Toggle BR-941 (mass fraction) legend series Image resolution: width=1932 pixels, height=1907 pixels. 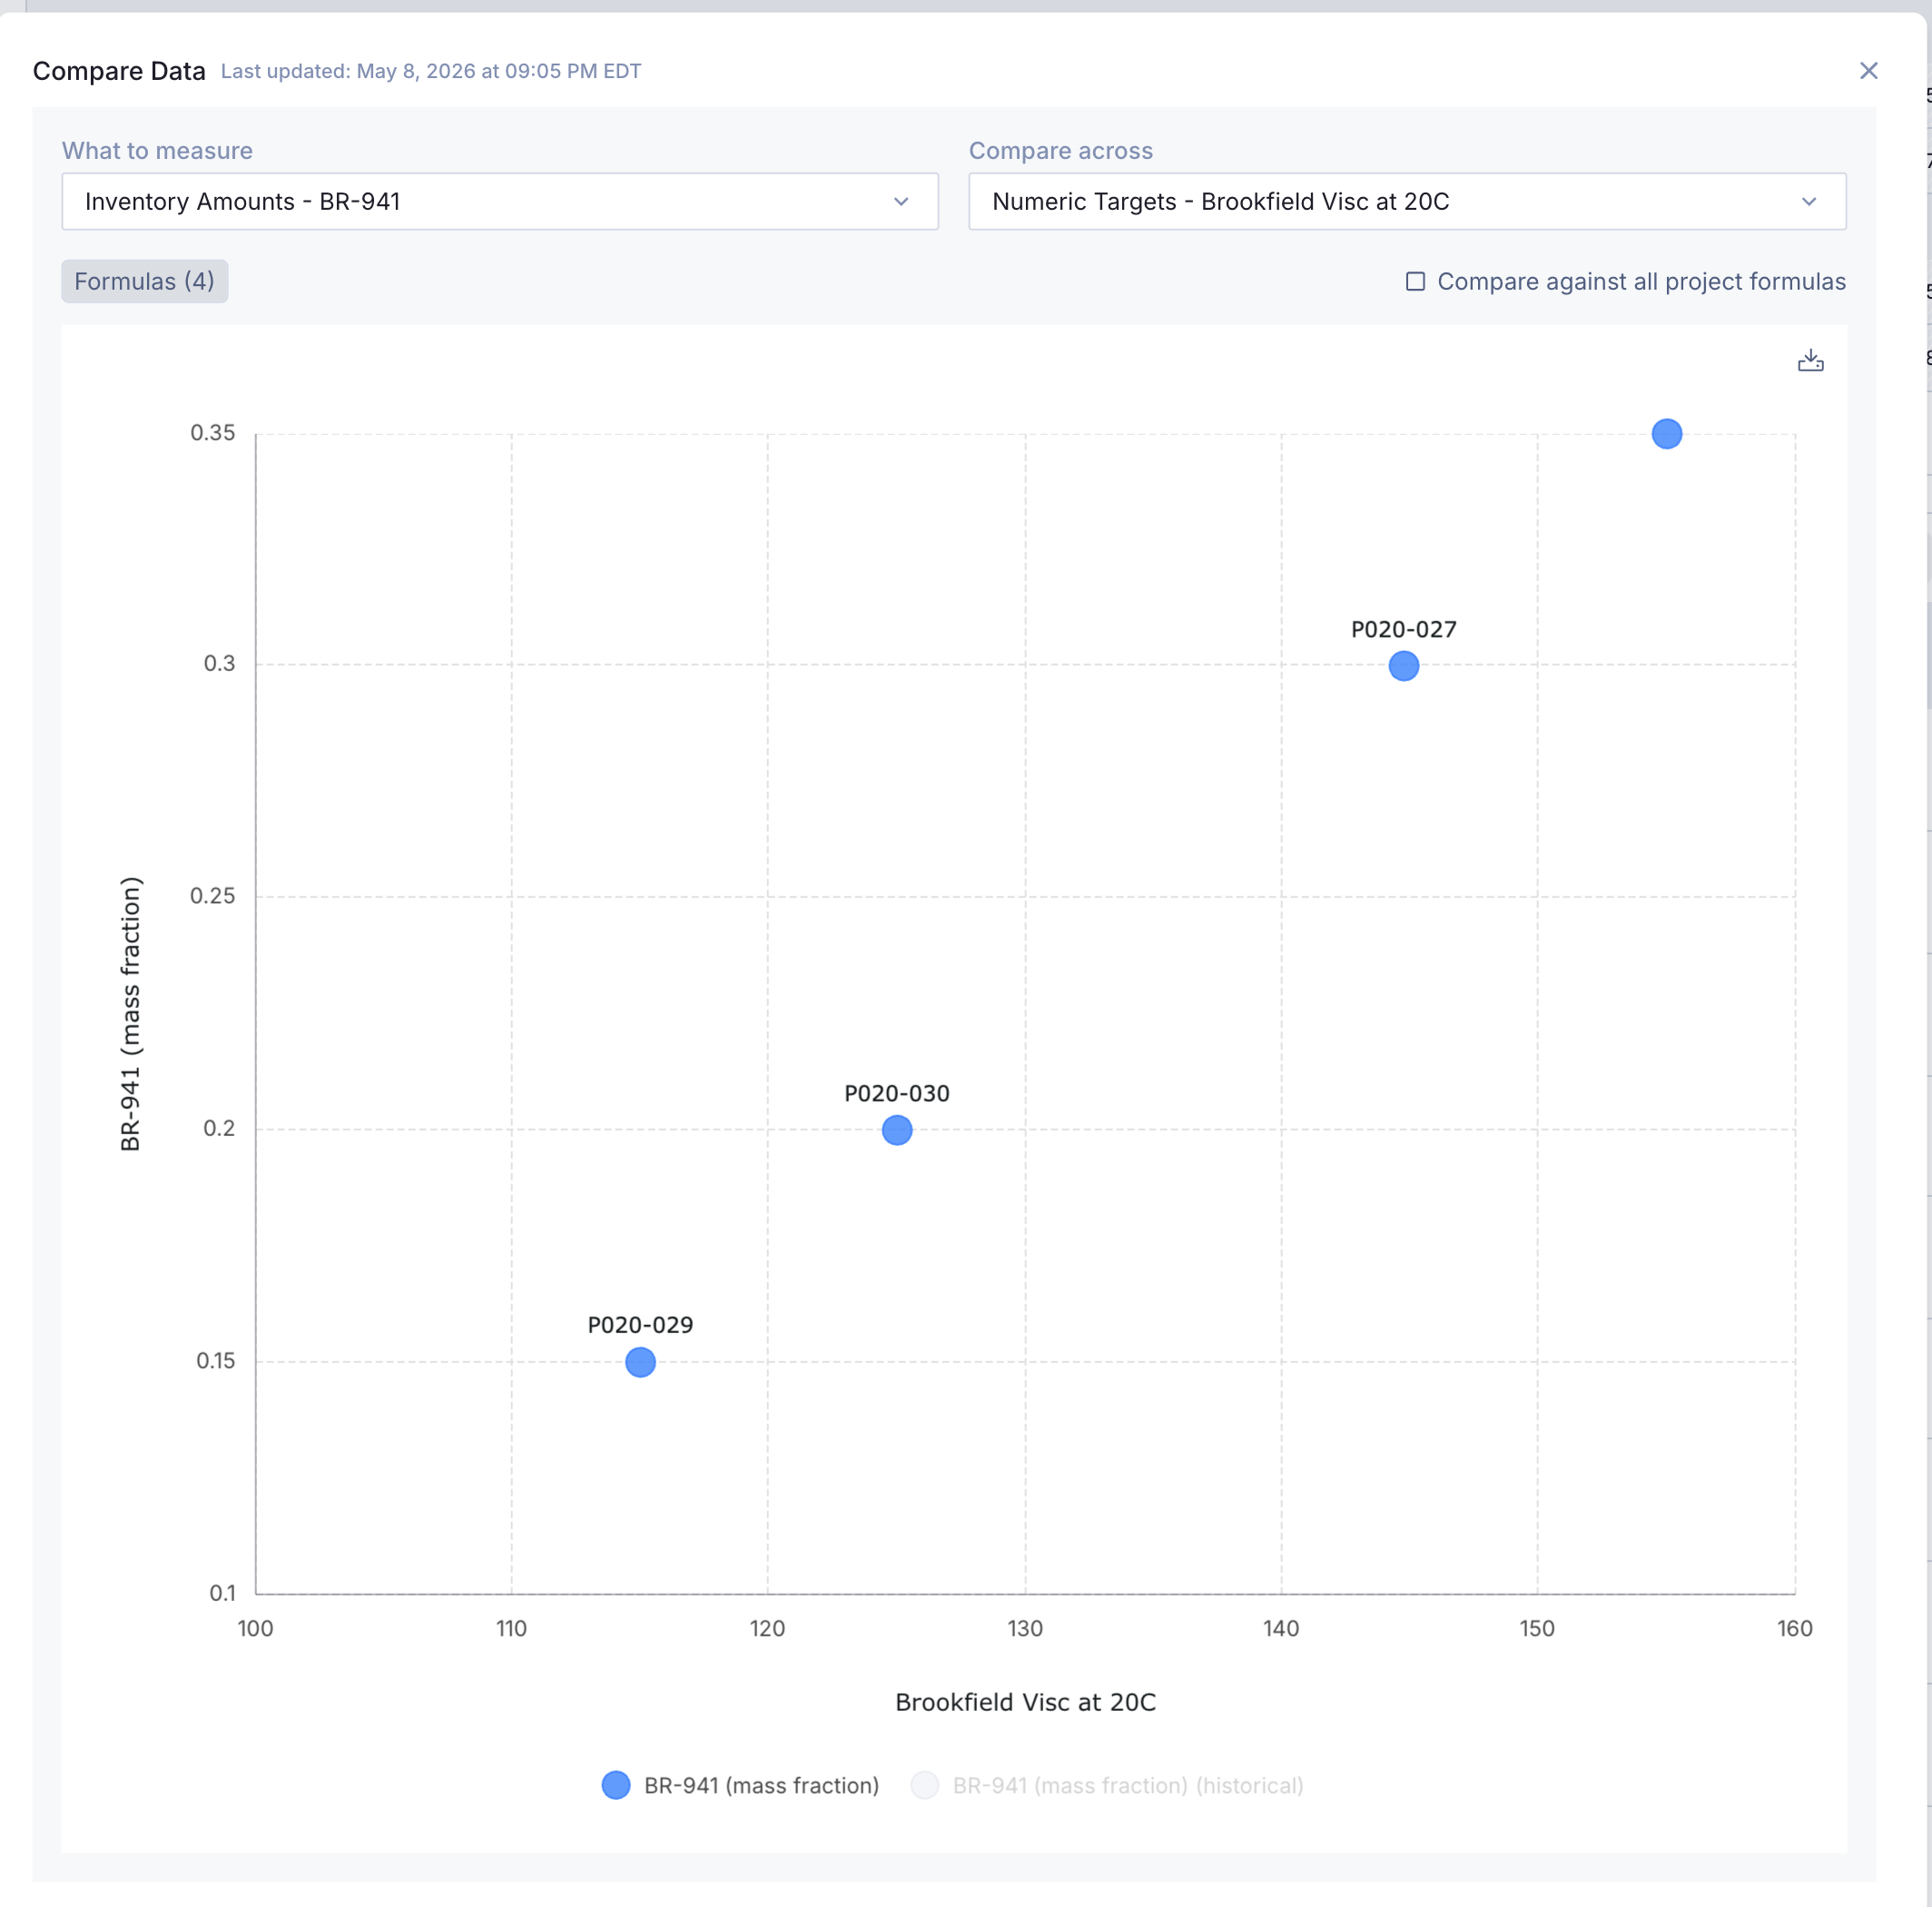click(x=740, y=1785)
